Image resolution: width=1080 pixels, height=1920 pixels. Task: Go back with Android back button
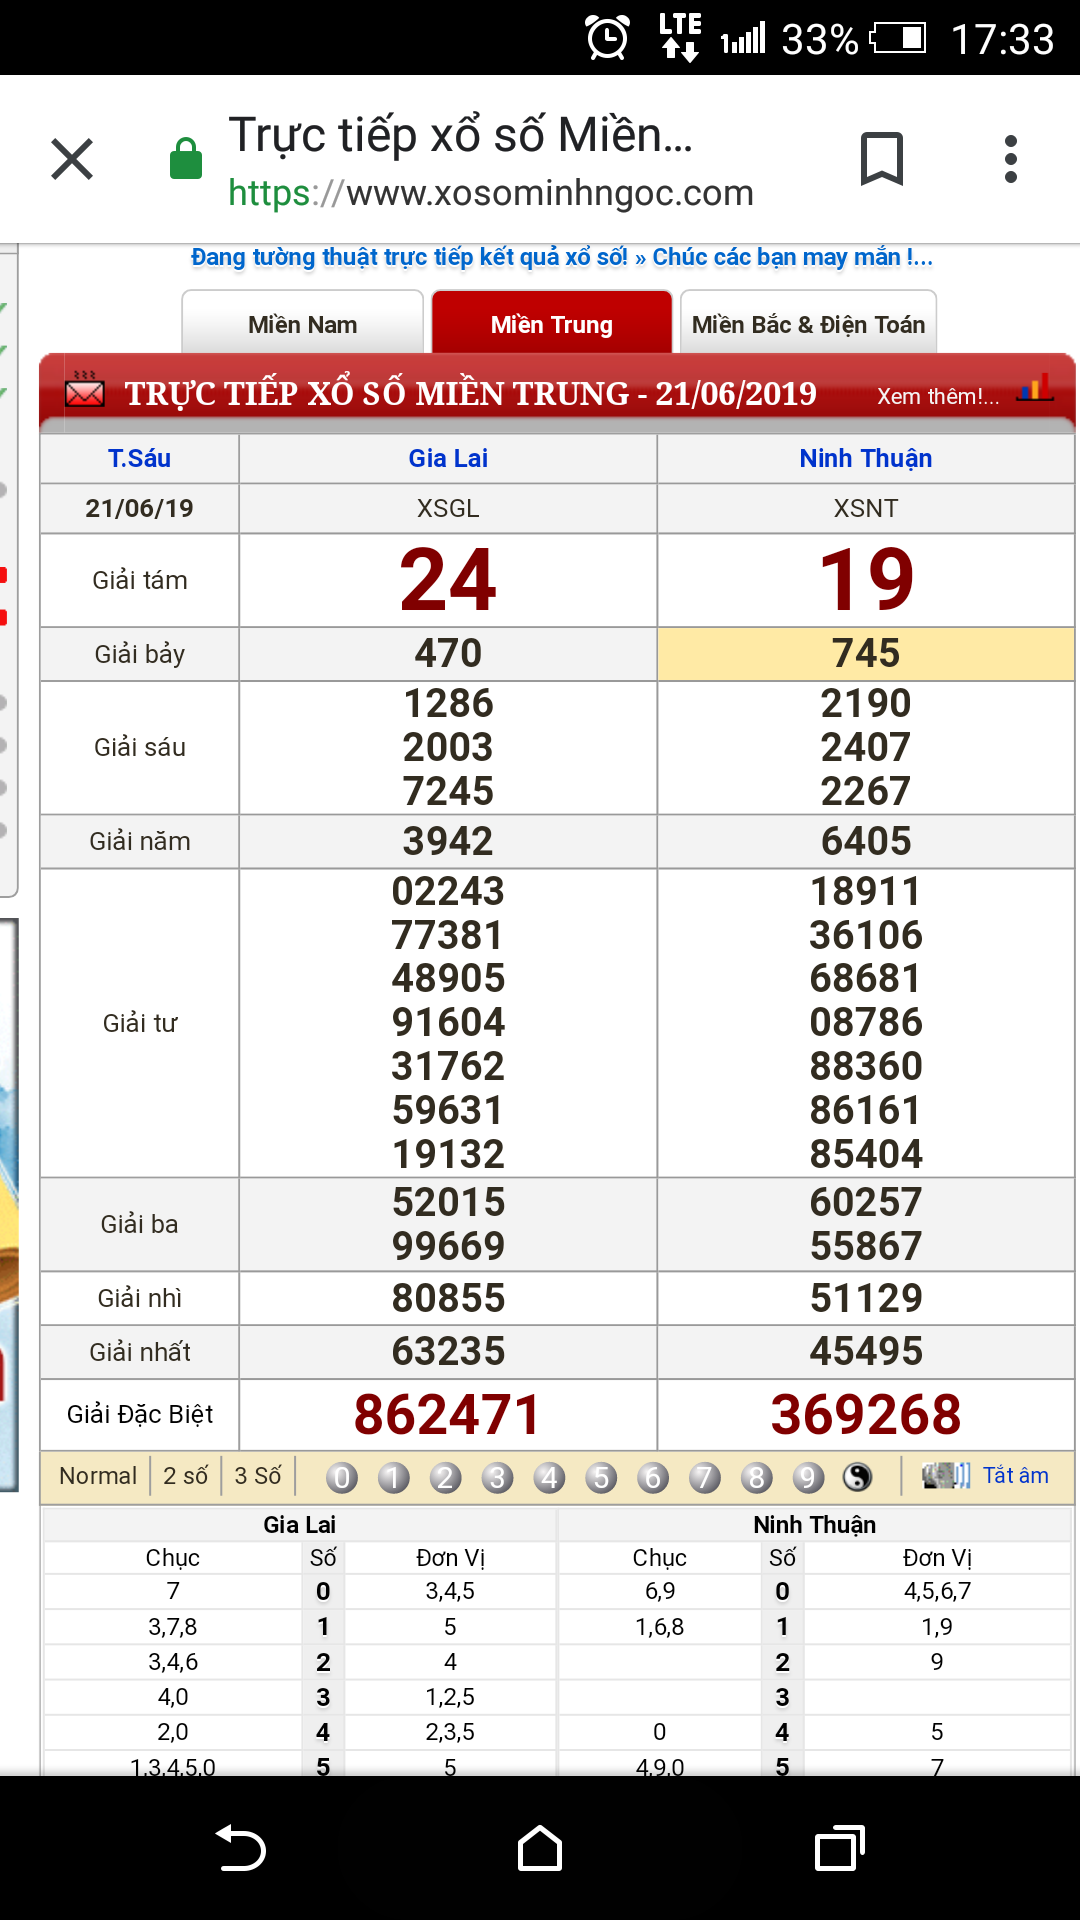click(240, 1848)
